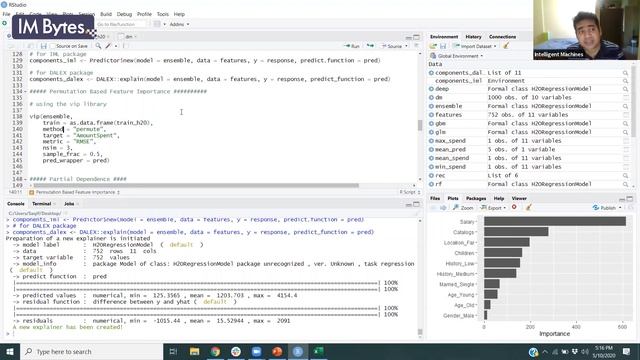Remove current plot with red X icon
This screenshot has width=640, height=360.
coord(514,207)
